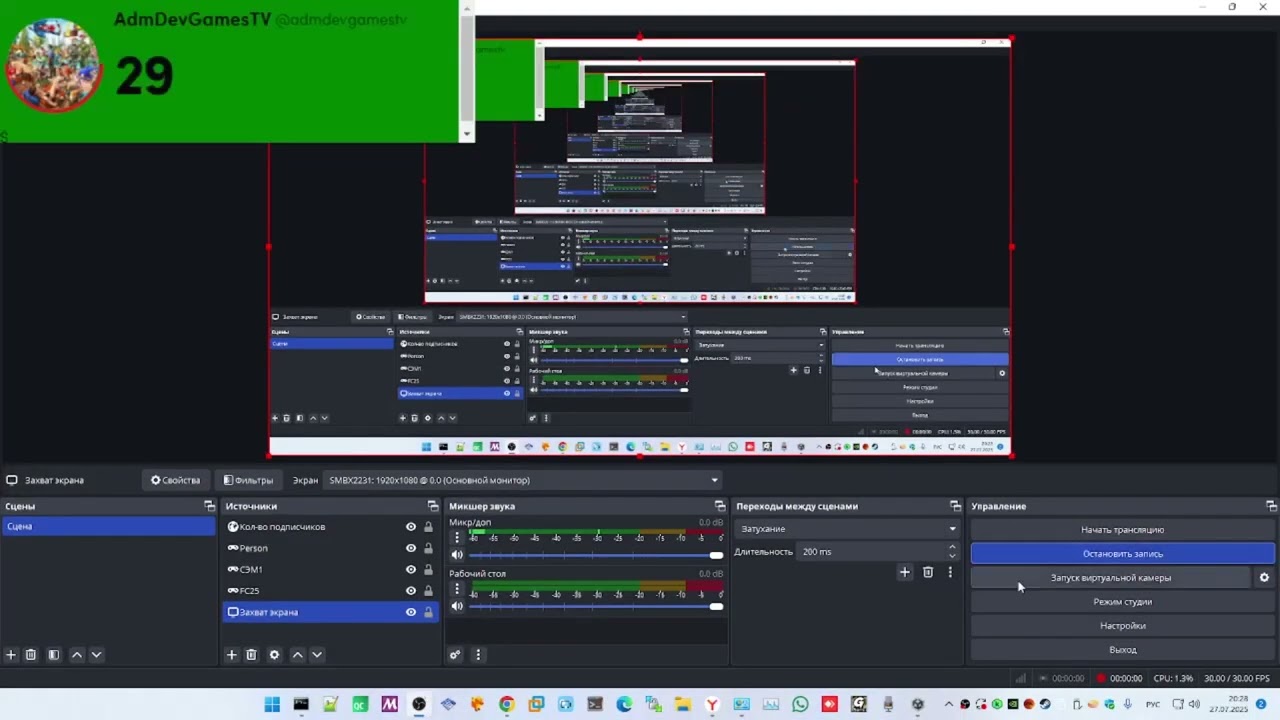Open the Затухание transition dropdown
This screenshot has width=1280, height=720.
847,529
